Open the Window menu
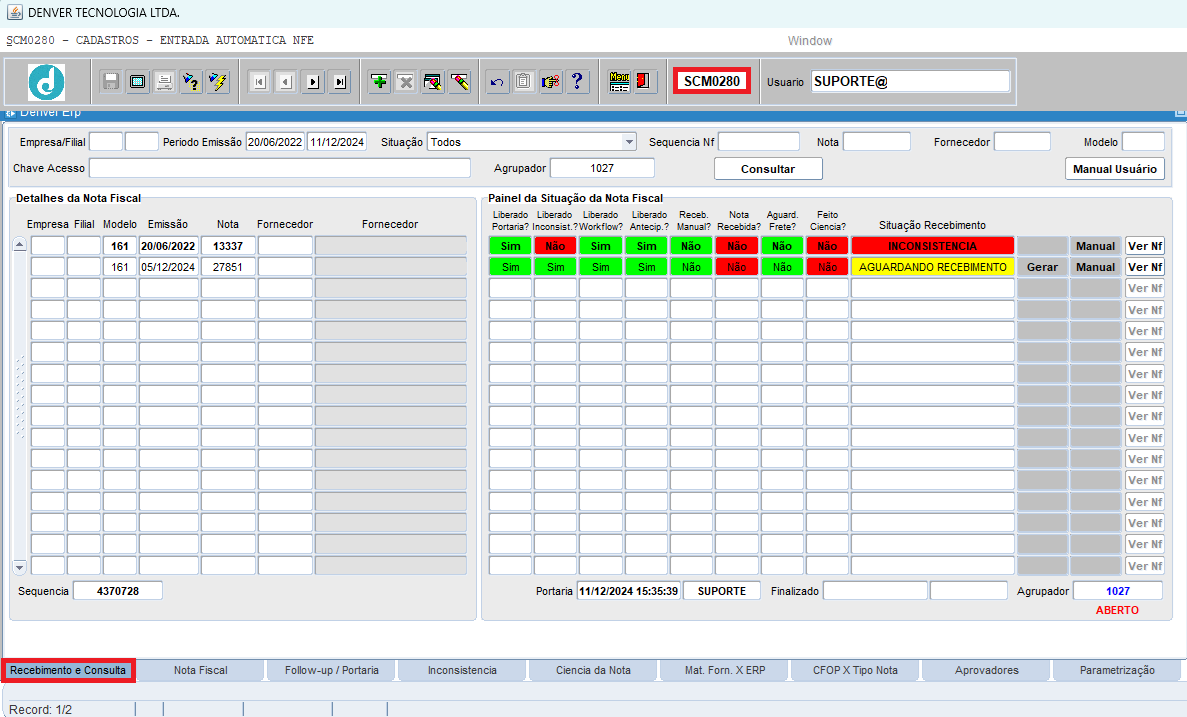The image size is (1187, 717). click(809, 41)
